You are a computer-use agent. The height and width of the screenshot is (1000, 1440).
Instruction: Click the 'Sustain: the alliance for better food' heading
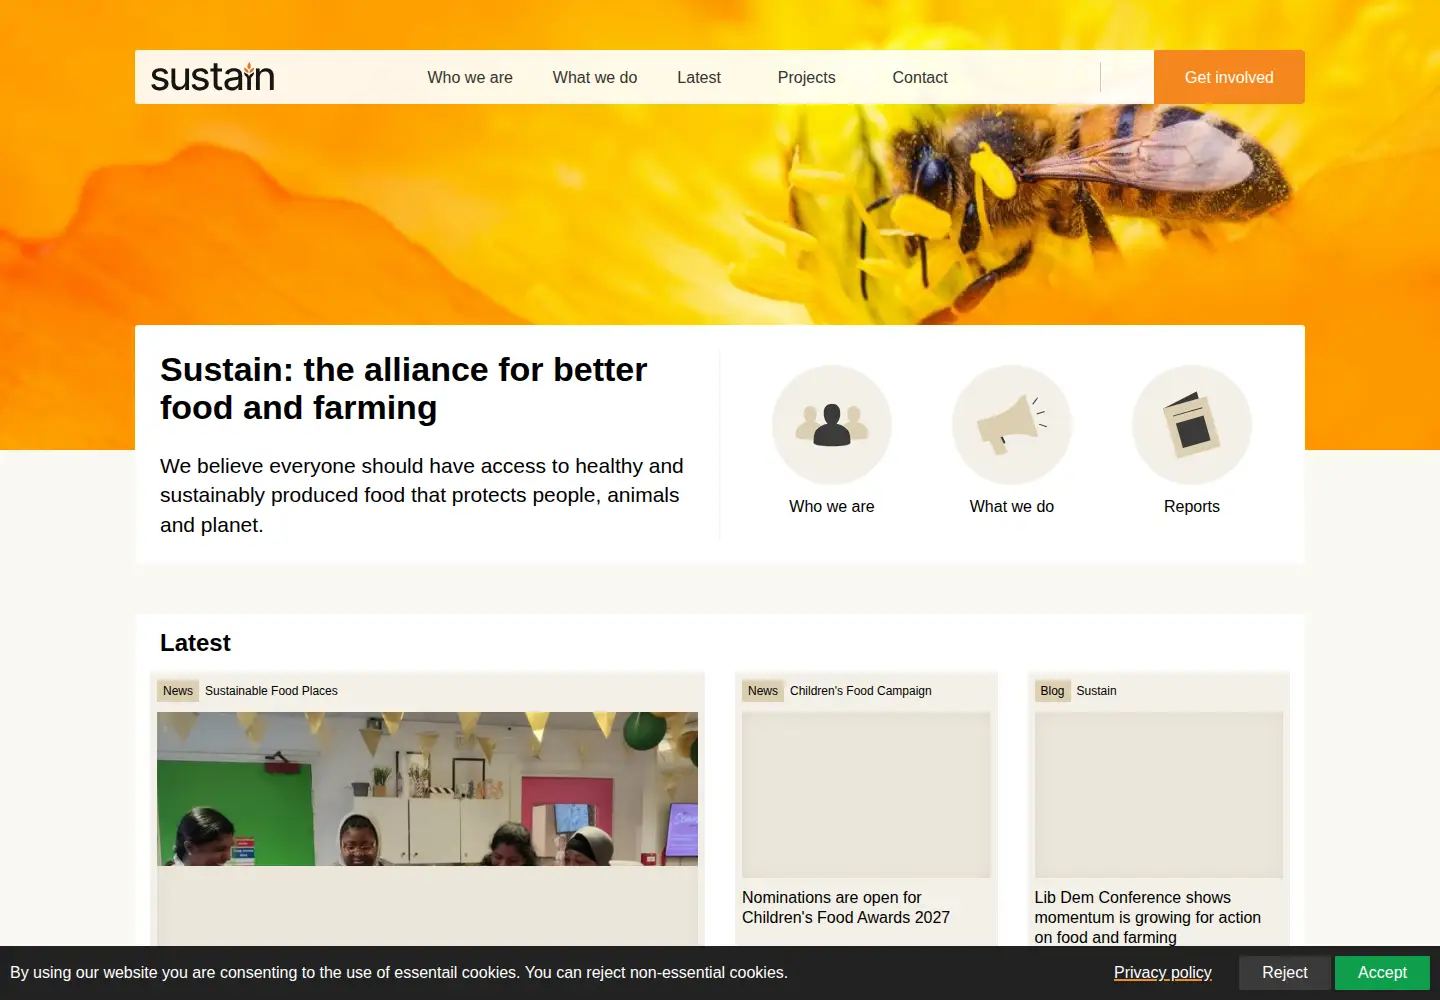tap(404, 389)
